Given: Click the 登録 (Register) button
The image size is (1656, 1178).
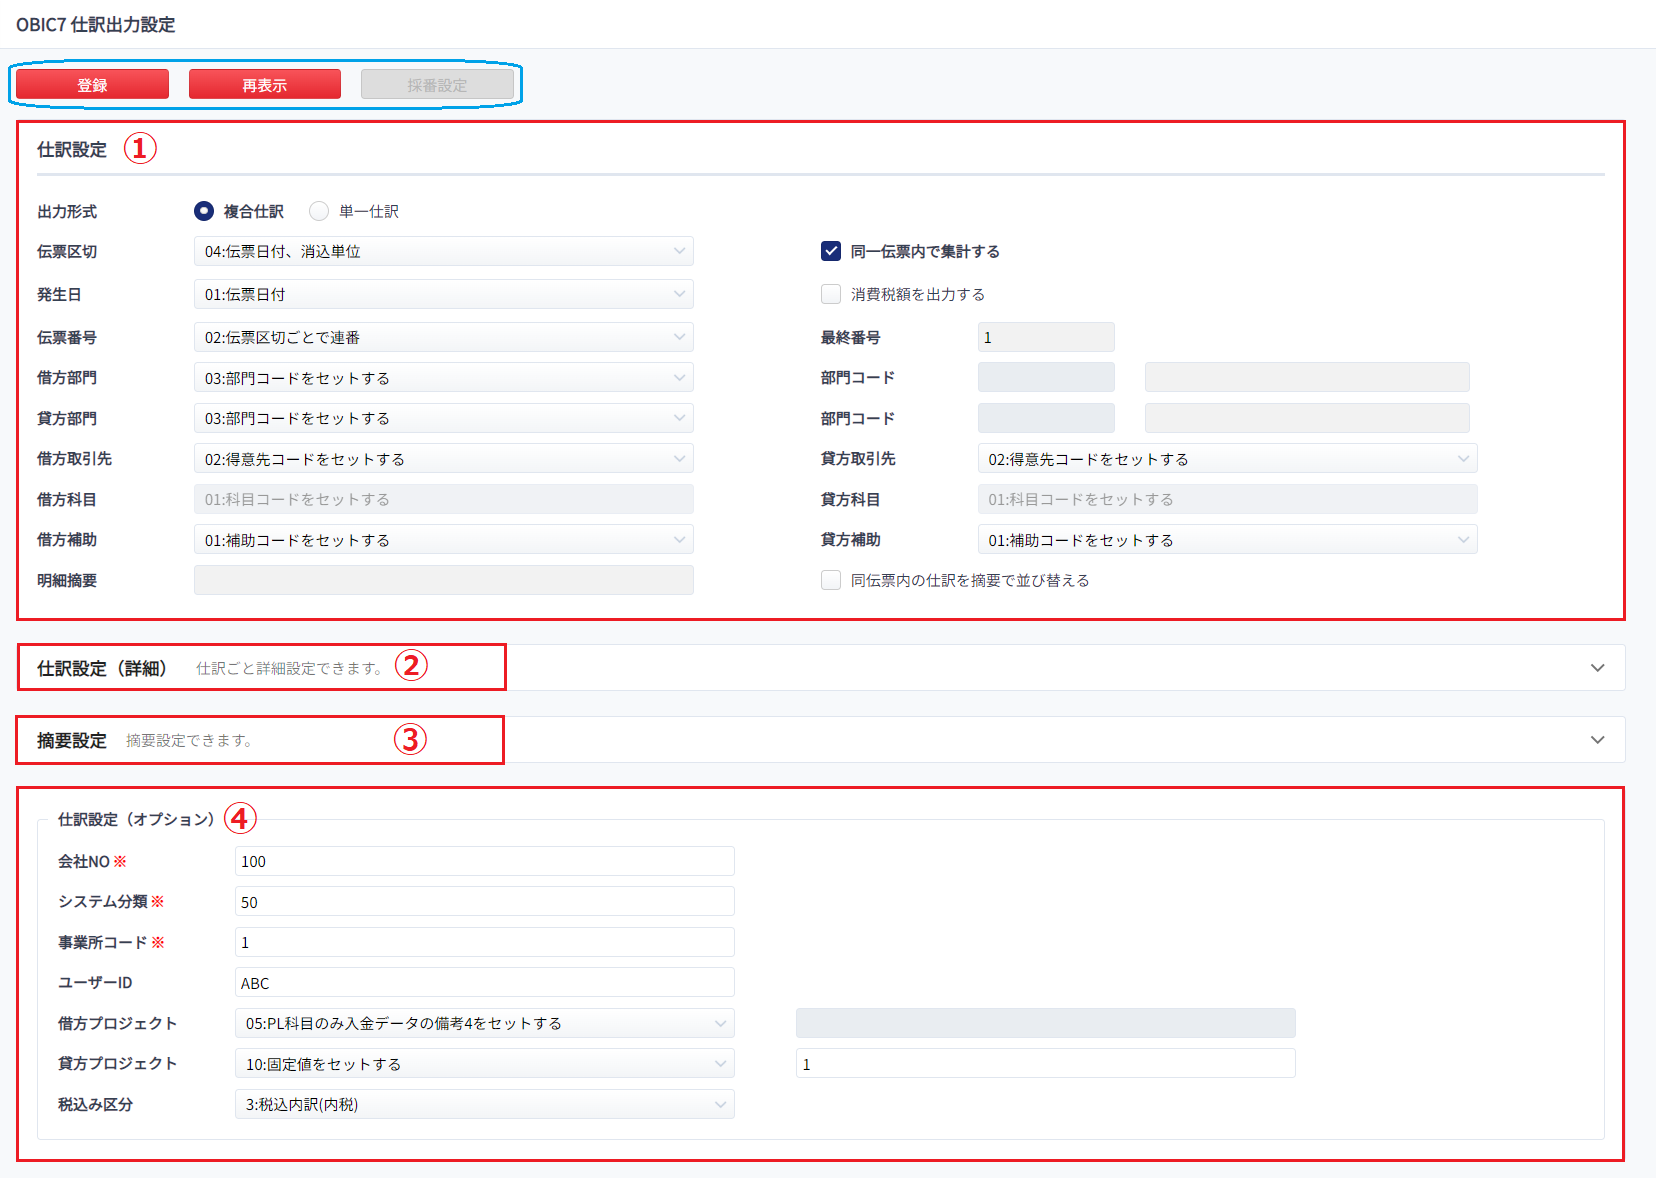Looking at the screenshot, I should point(91,83).
